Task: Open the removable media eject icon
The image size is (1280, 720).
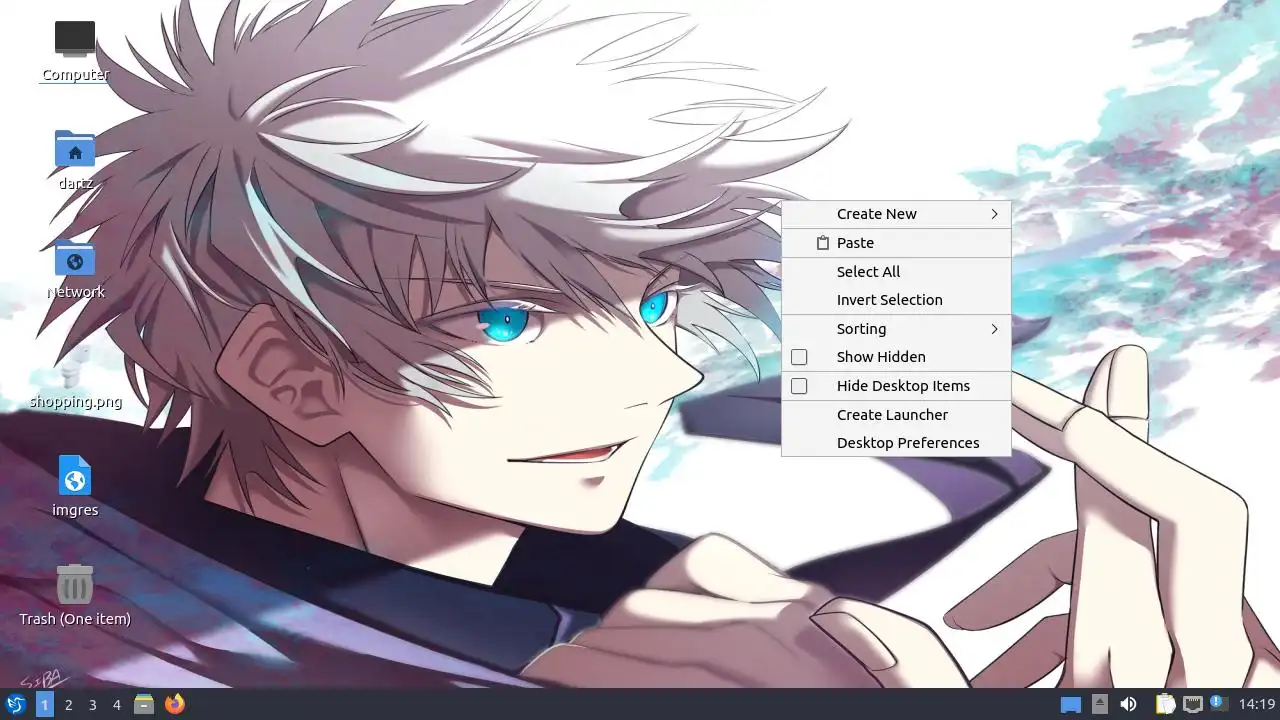Action: coord(1099,704)
